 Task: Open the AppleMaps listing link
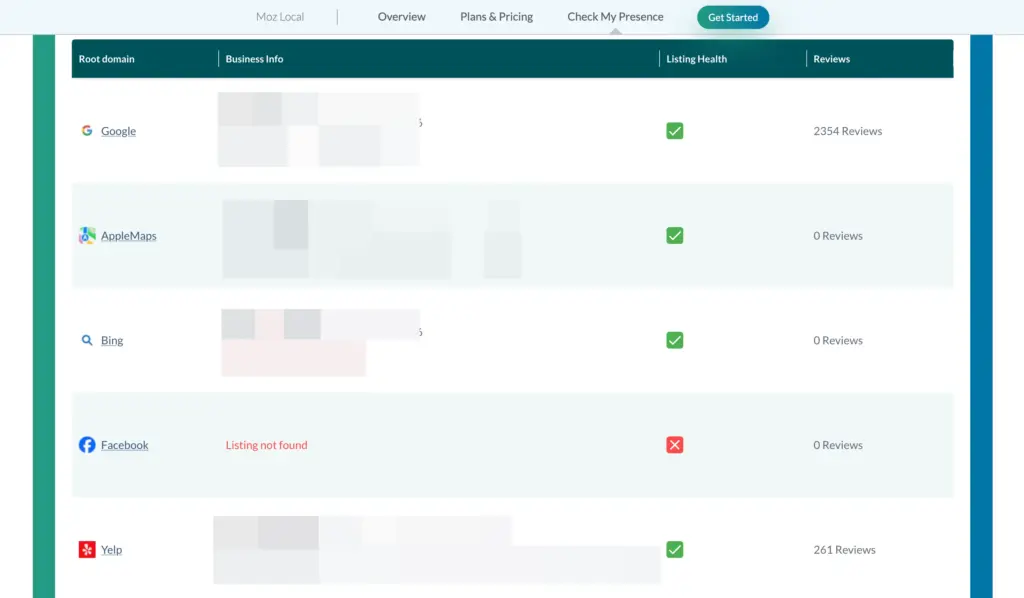129,236
